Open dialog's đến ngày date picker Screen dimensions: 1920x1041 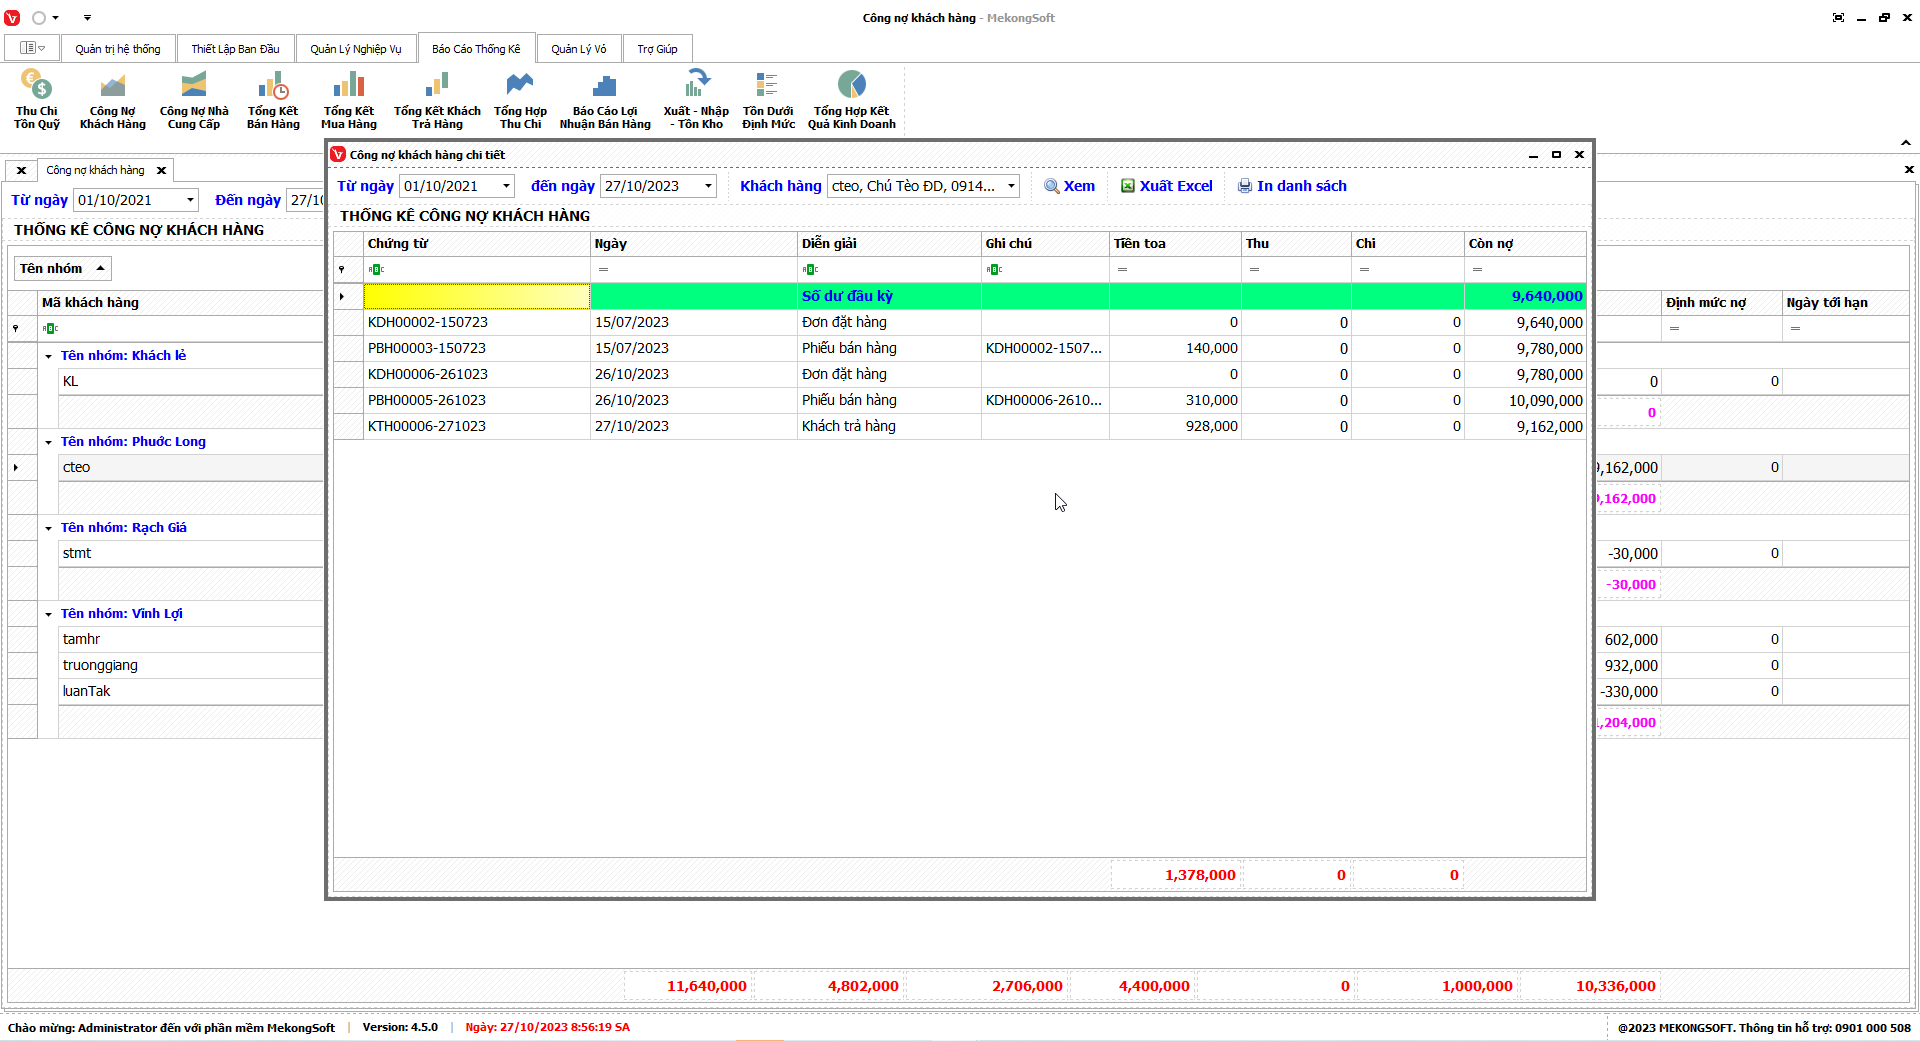pos(708,186)
